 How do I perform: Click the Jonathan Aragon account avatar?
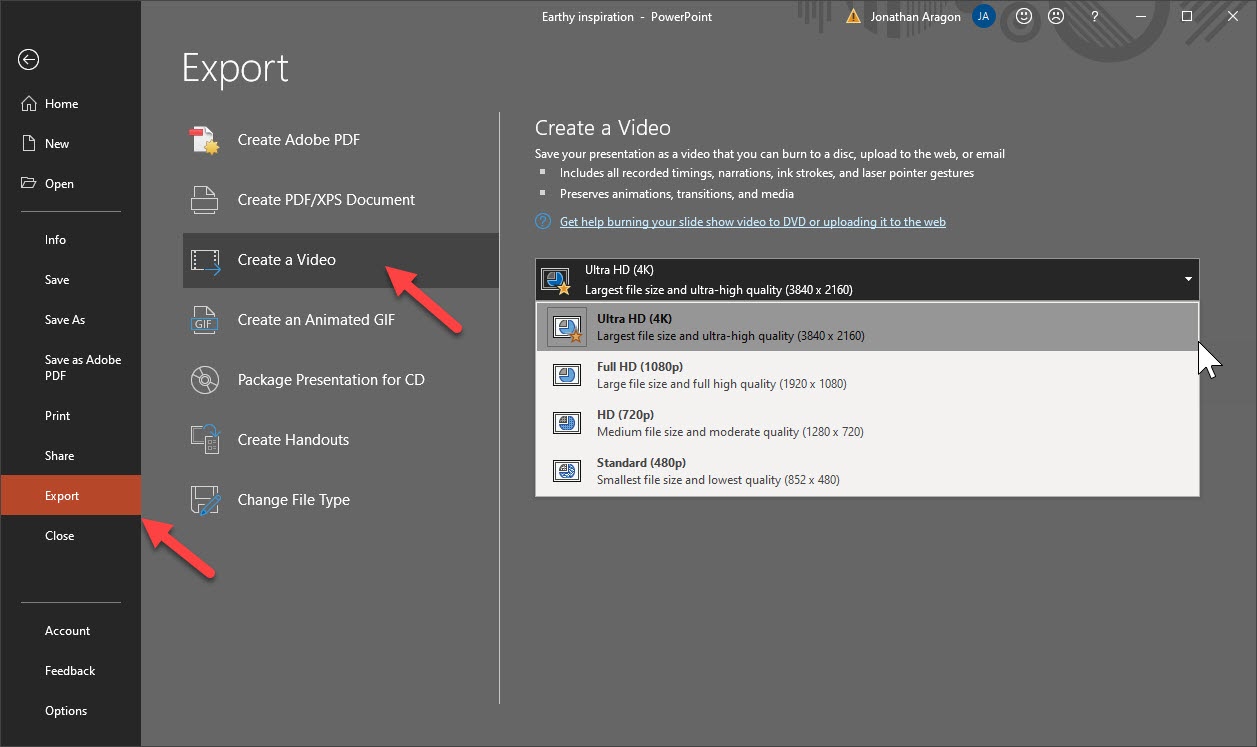pyautogui.click(x=982, y=16)
